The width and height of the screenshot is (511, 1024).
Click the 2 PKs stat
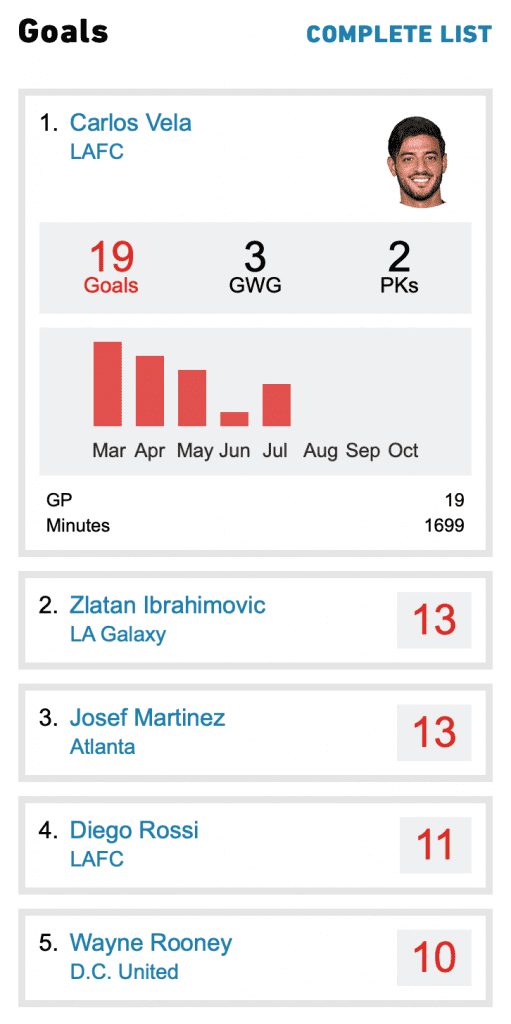tap(399, 267)
